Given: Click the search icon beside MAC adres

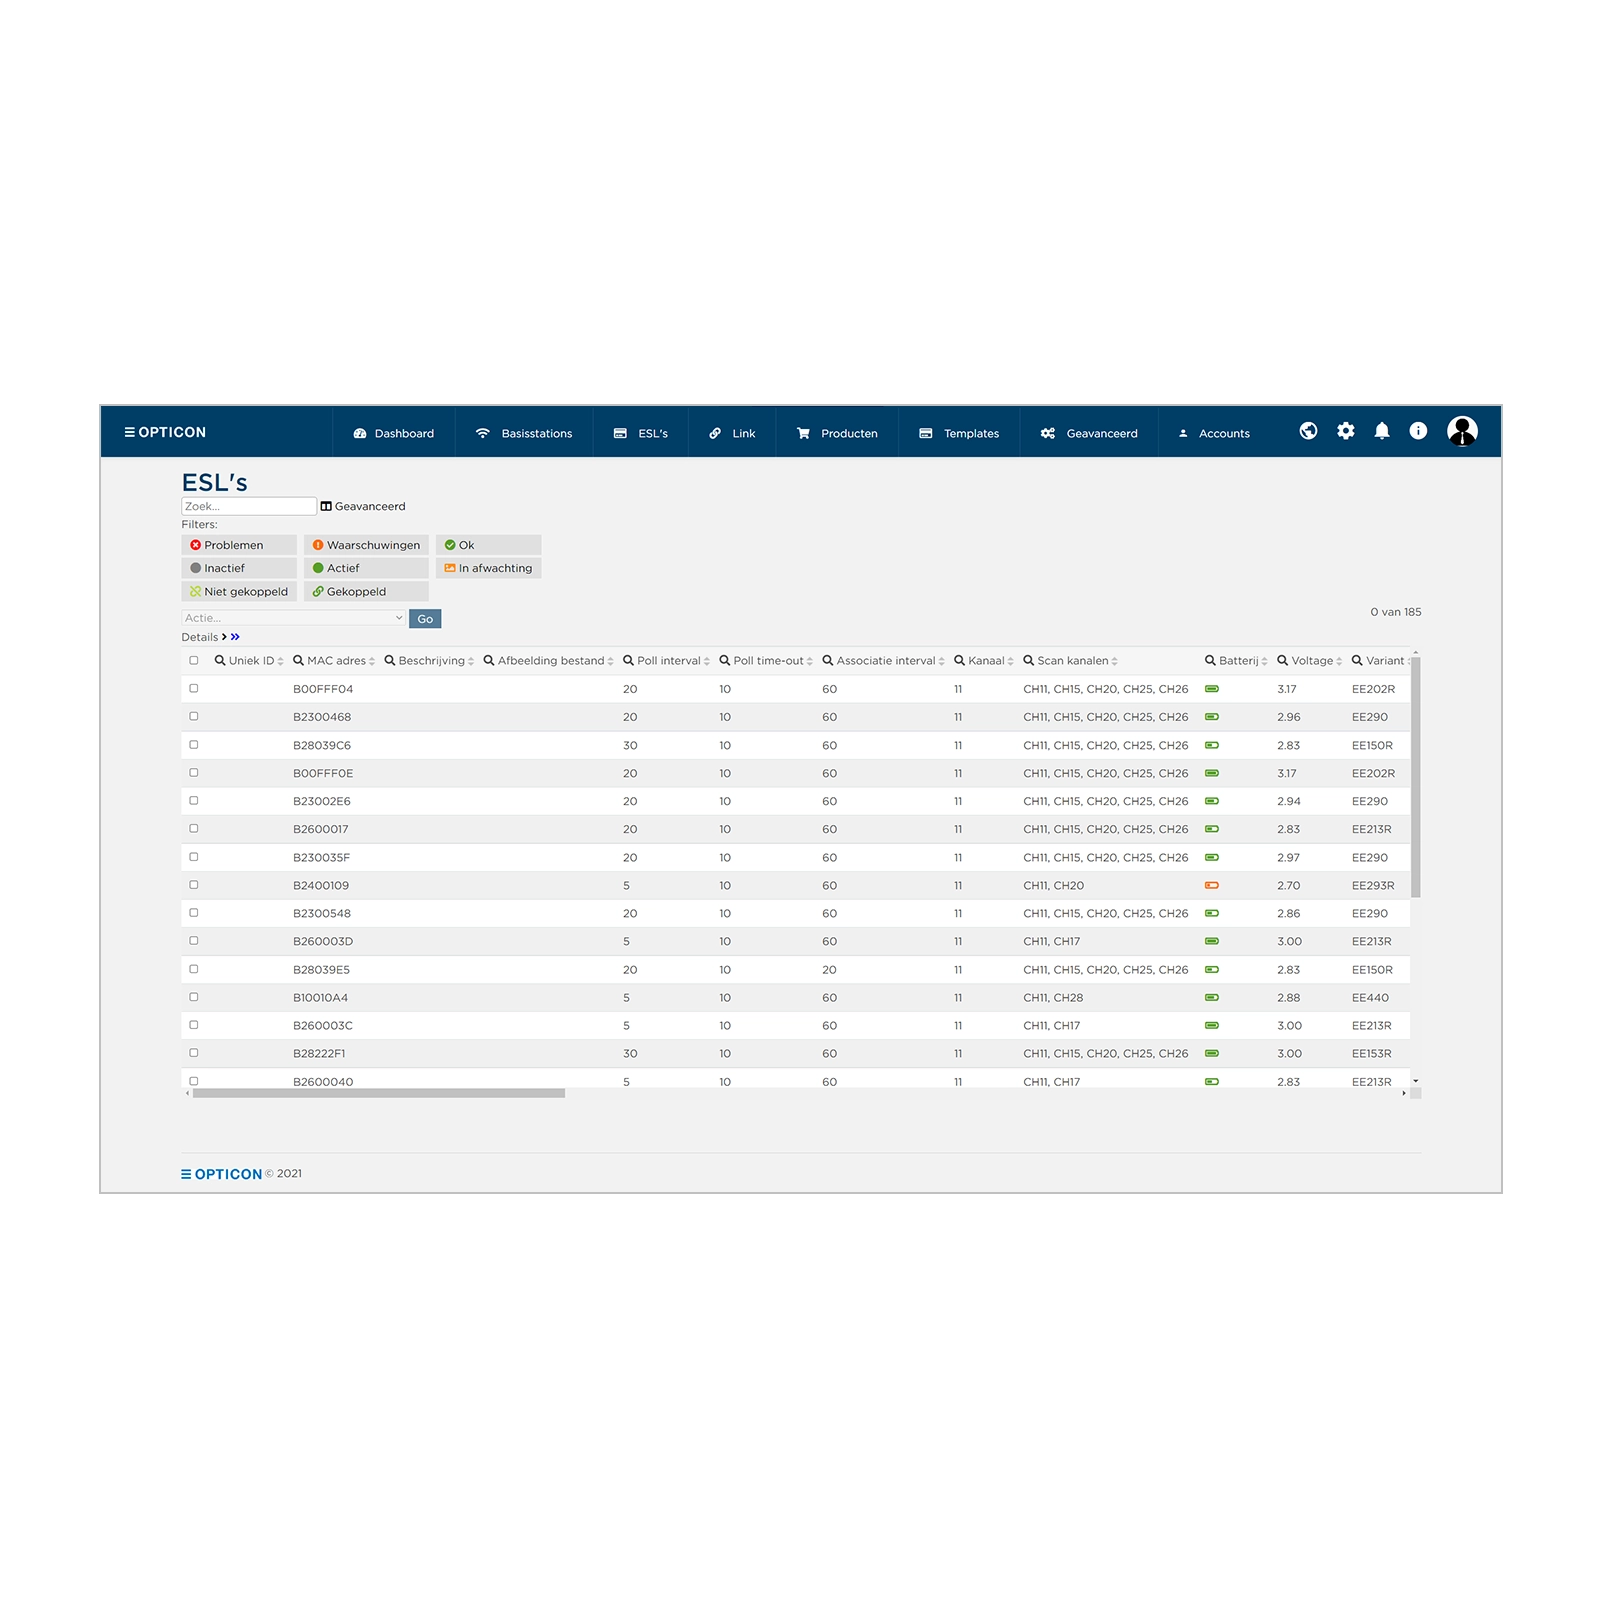Looking at the screenshot, I should click(298, 661).
